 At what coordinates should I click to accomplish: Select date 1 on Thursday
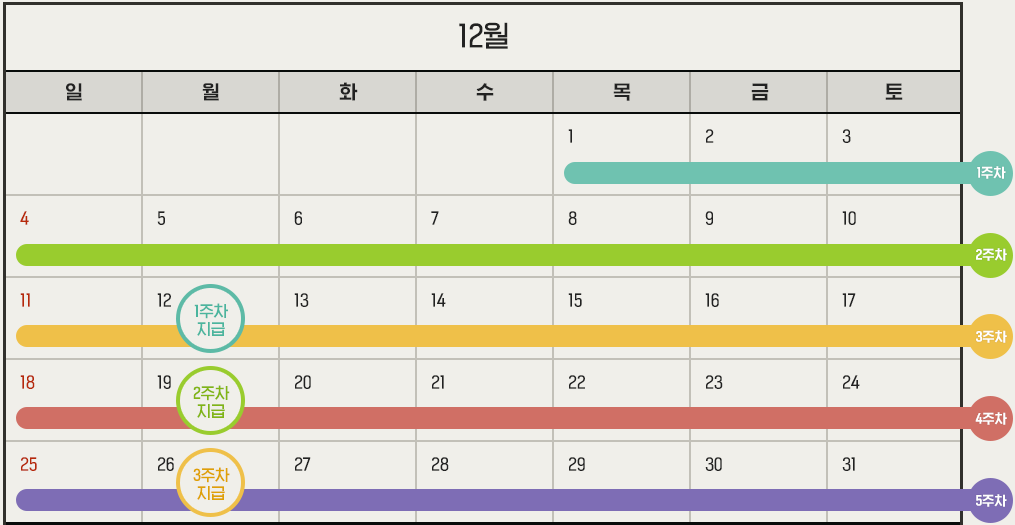click(x=570, y=137)
